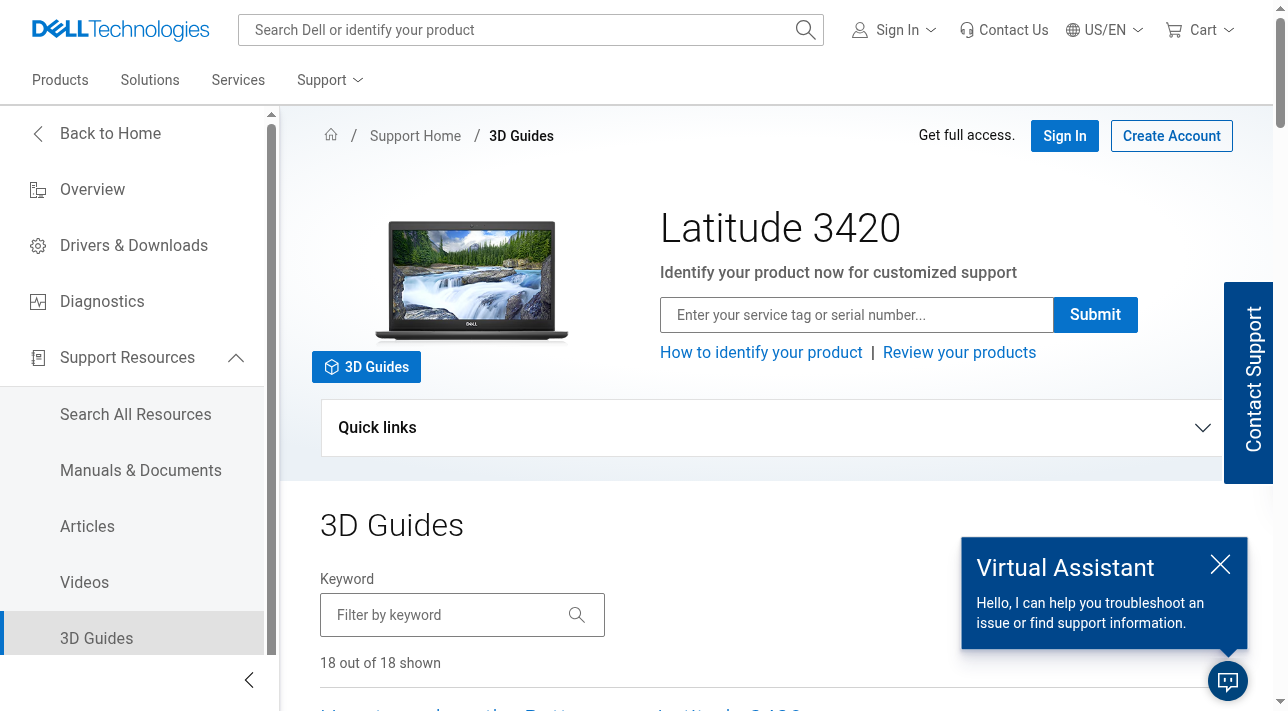This screenshot has height=711, width=1288.
Task: Click the 'Latitude 3420' heading
Action: 780,228
